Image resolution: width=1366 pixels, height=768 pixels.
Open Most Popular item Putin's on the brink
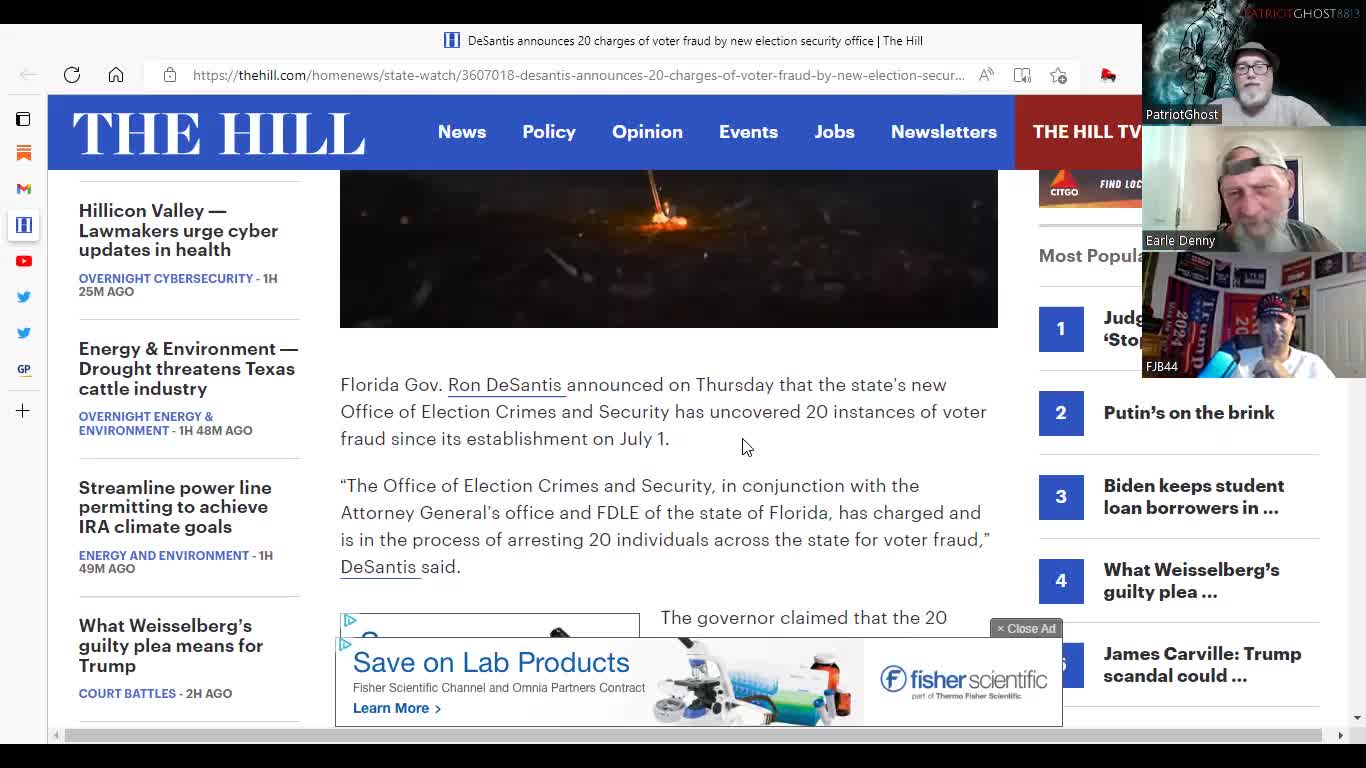pyautogui.click(x=1189, y=413)
